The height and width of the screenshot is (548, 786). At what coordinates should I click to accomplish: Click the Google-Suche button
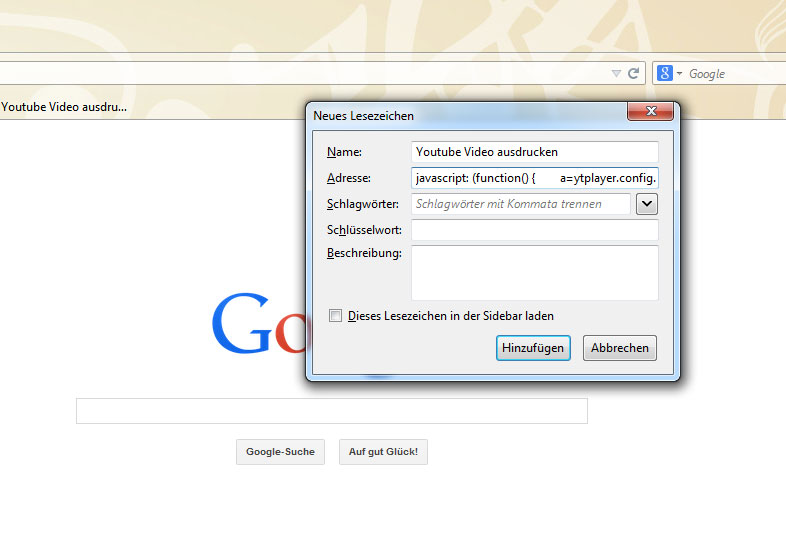[x=280, y=452]
